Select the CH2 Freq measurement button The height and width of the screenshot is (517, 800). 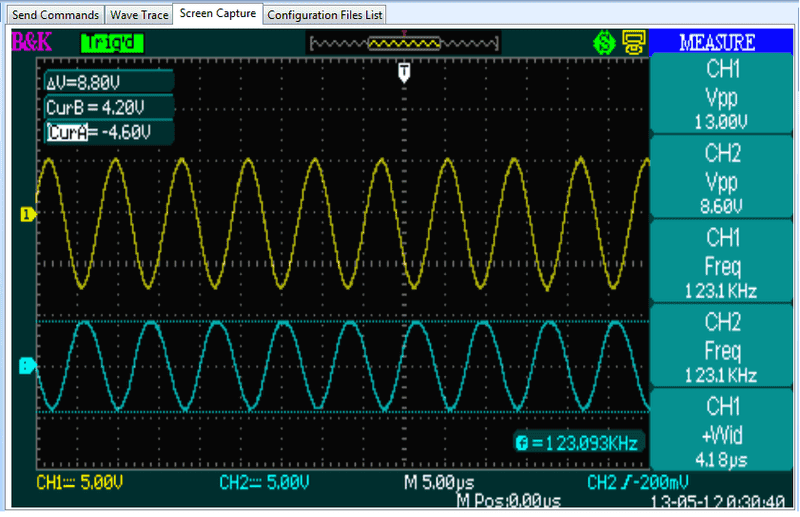pos(723,347)
